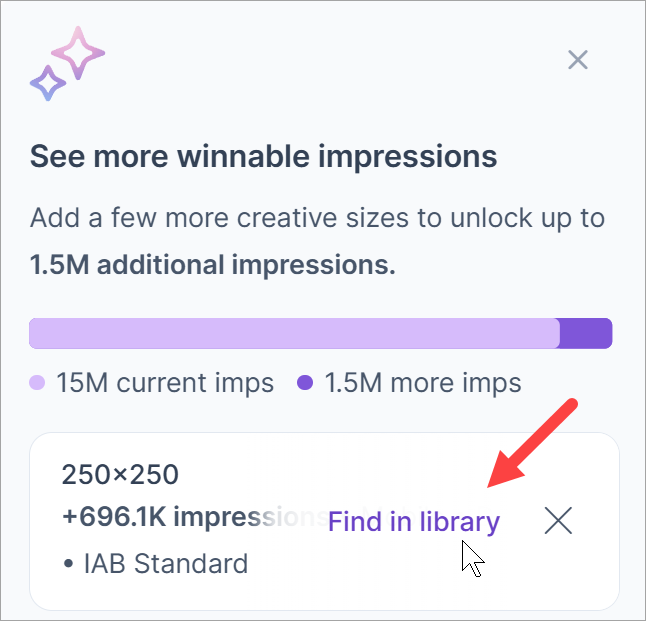Viewport: 646px width, 621px height.
Task: Select the 15M current imps legend label
Action: 165,383
